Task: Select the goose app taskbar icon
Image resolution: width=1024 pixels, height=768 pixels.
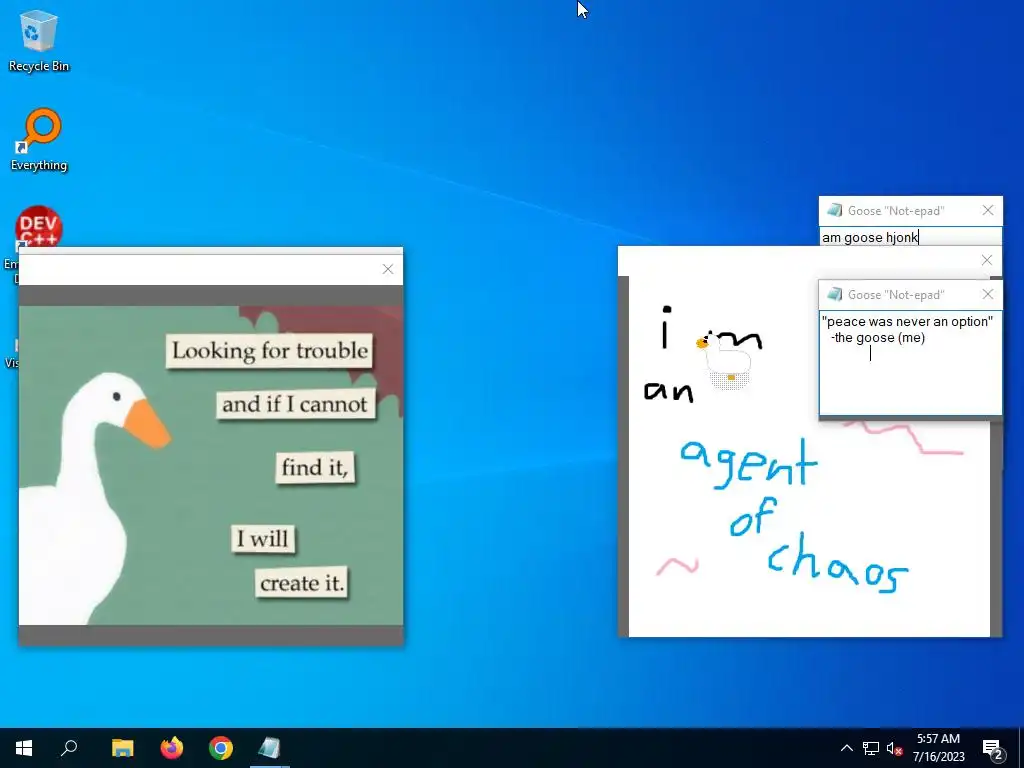Action: coord(269,748)
